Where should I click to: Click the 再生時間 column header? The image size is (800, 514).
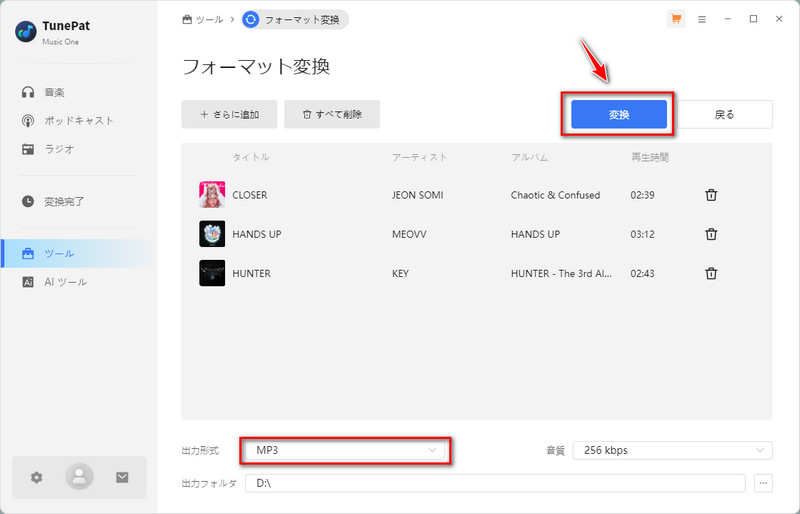[649, 157]
